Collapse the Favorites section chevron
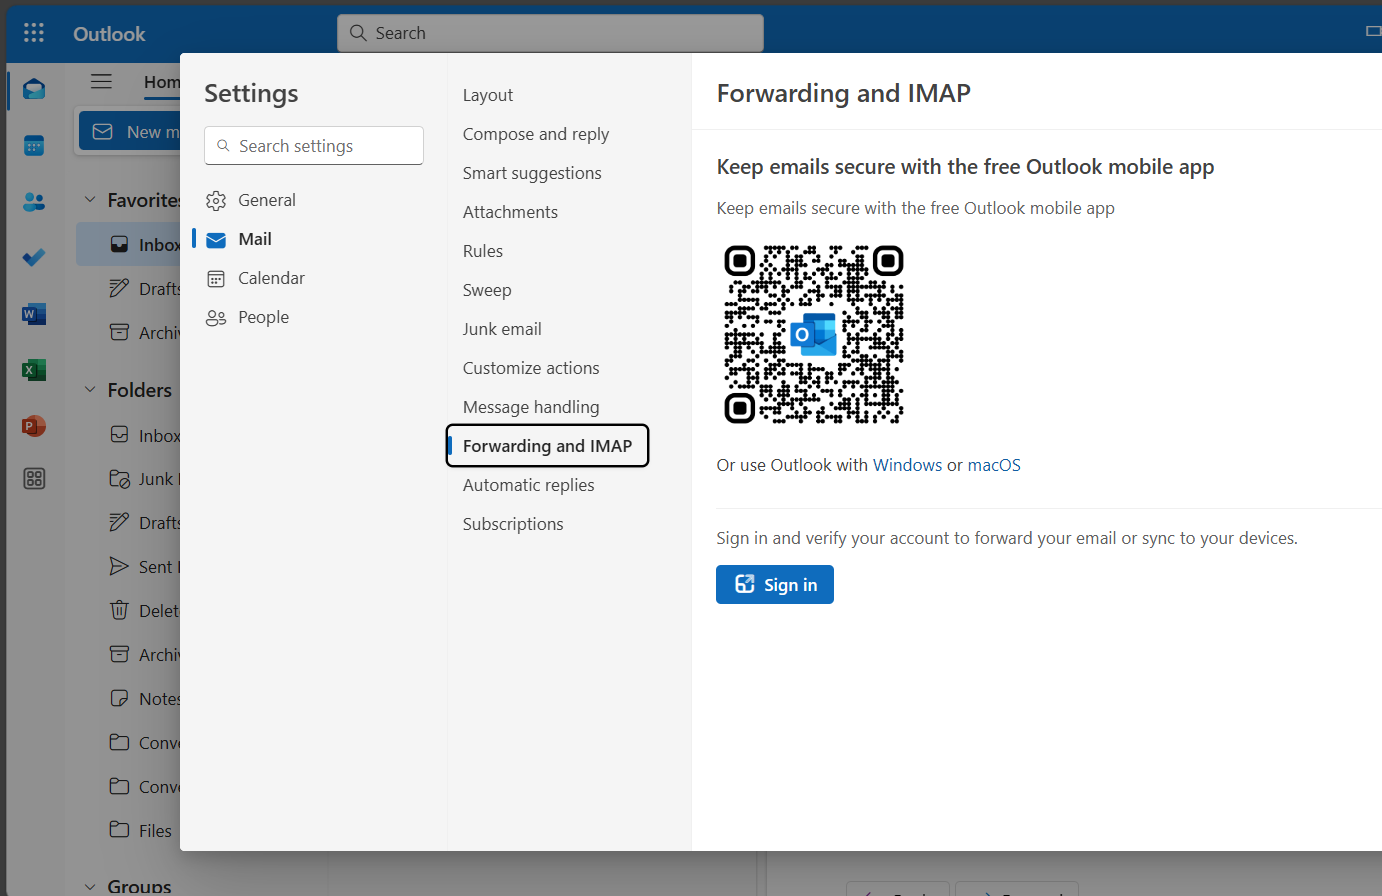This screenshot has width=1382, height=896. pyautogui.click(x=90, y=200)
